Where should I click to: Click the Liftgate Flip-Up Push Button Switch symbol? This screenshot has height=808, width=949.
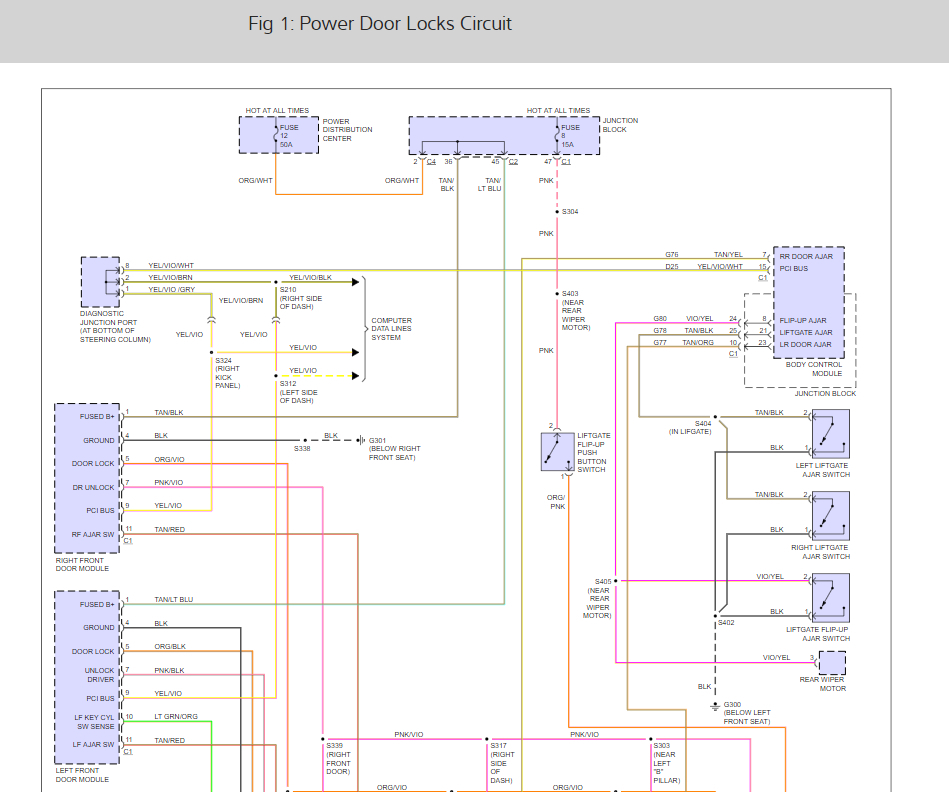(x=557, y=452)
